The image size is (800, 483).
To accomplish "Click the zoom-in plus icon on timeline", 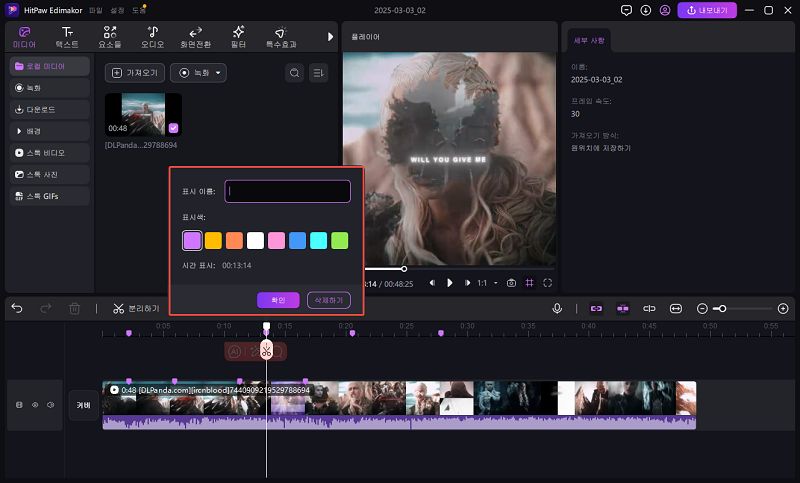I will (x=782, y=309).
